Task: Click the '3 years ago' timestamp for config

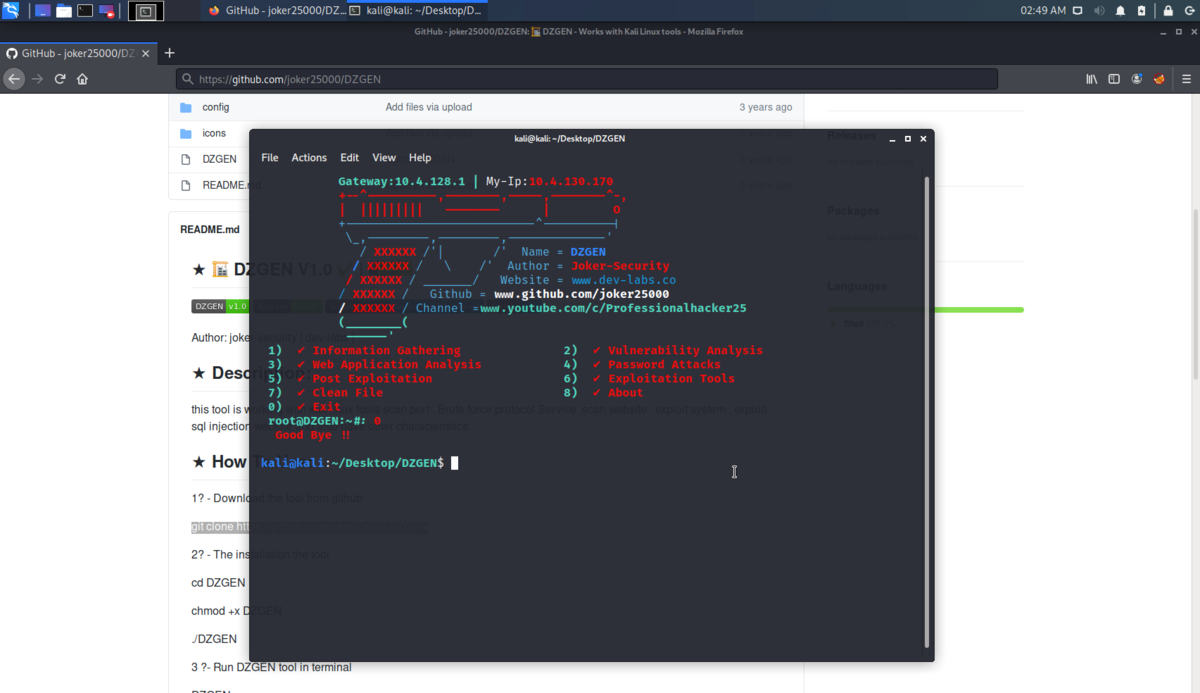Action: pos(766,107)
